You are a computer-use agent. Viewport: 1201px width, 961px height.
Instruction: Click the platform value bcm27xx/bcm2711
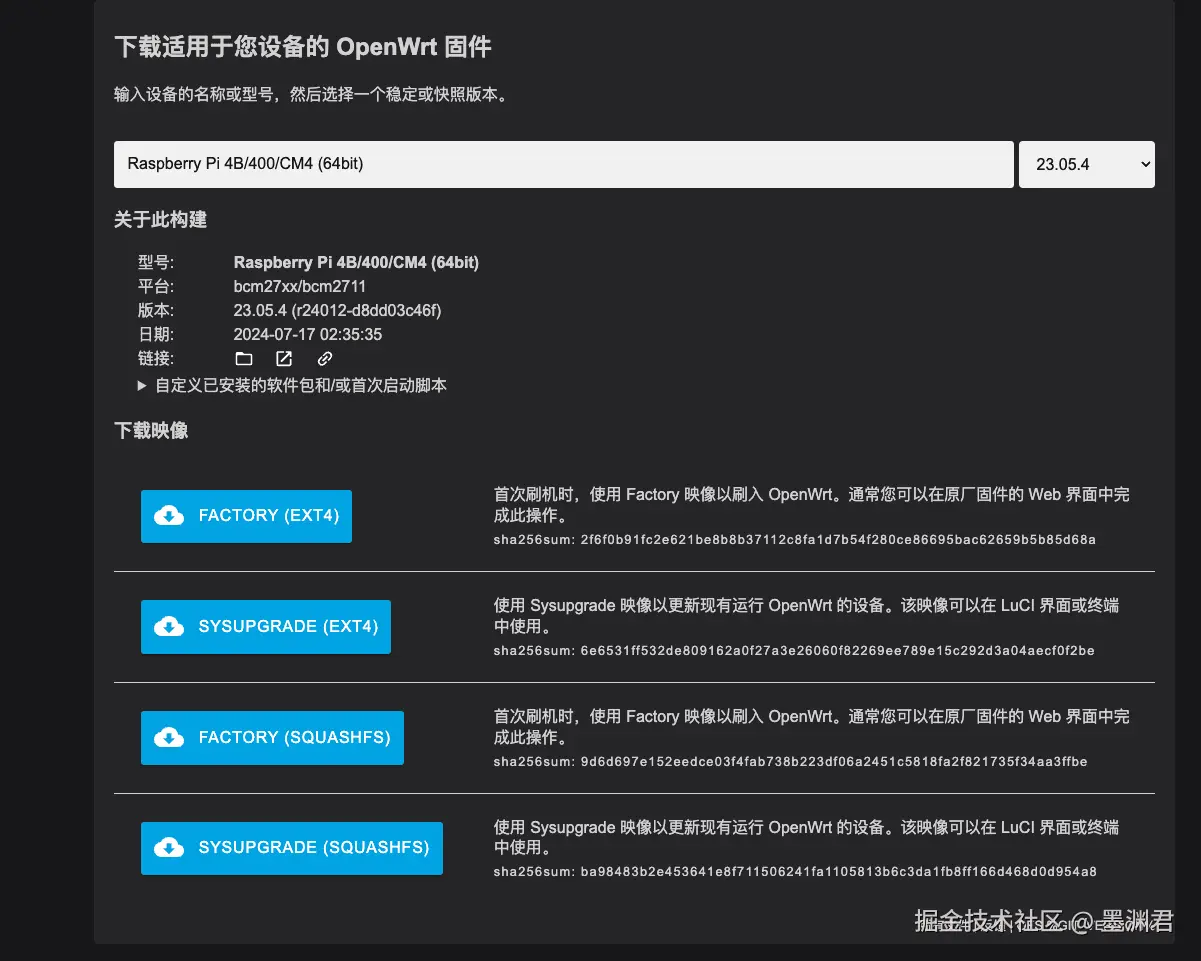(300, 287)
